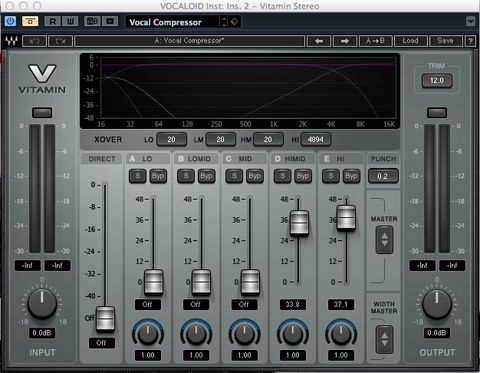Click the LO crossover frequency value
Screen dimensions: 480x373
[x=171, y=139]
